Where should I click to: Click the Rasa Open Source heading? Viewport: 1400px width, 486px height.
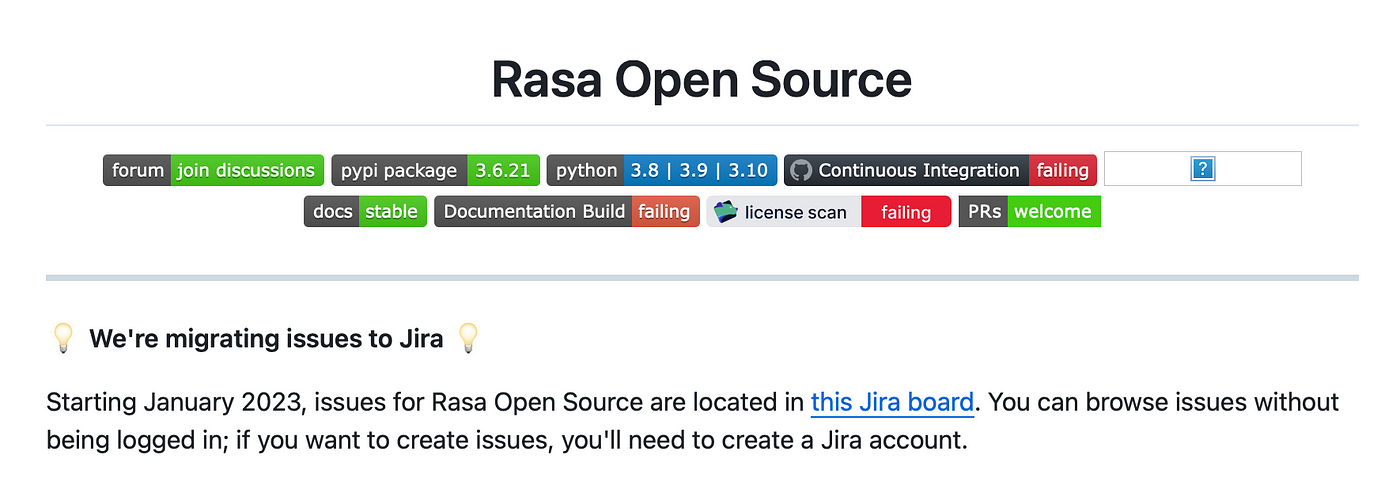click(x=702, y=80)
